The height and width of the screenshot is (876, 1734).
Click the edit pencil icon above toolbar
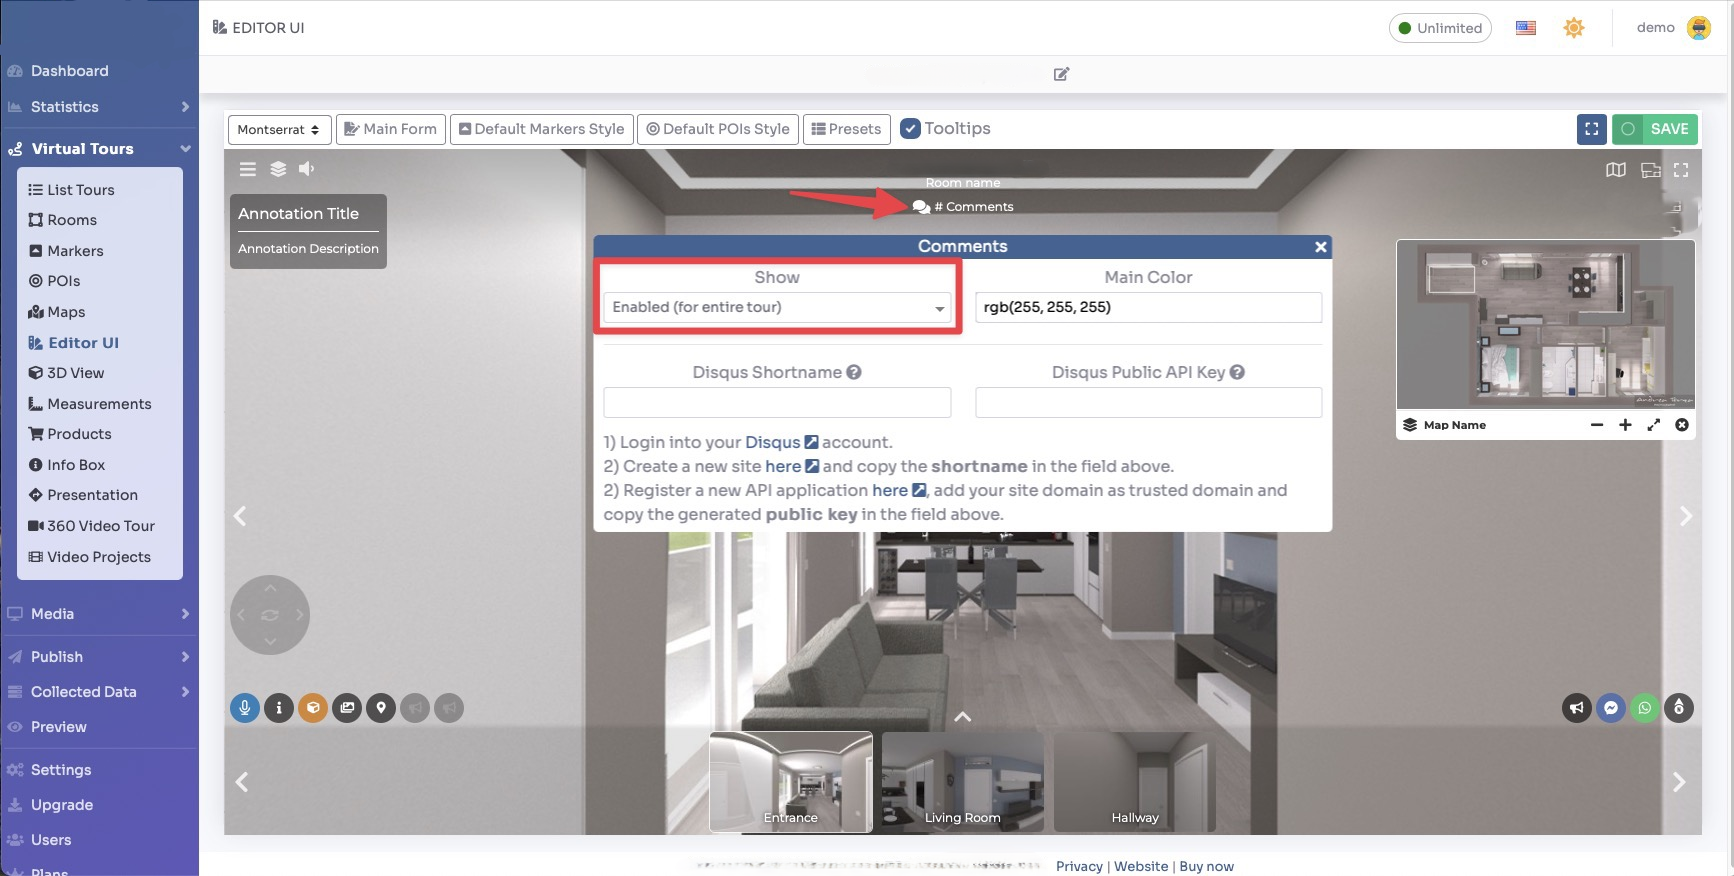tap(1061, 74)
